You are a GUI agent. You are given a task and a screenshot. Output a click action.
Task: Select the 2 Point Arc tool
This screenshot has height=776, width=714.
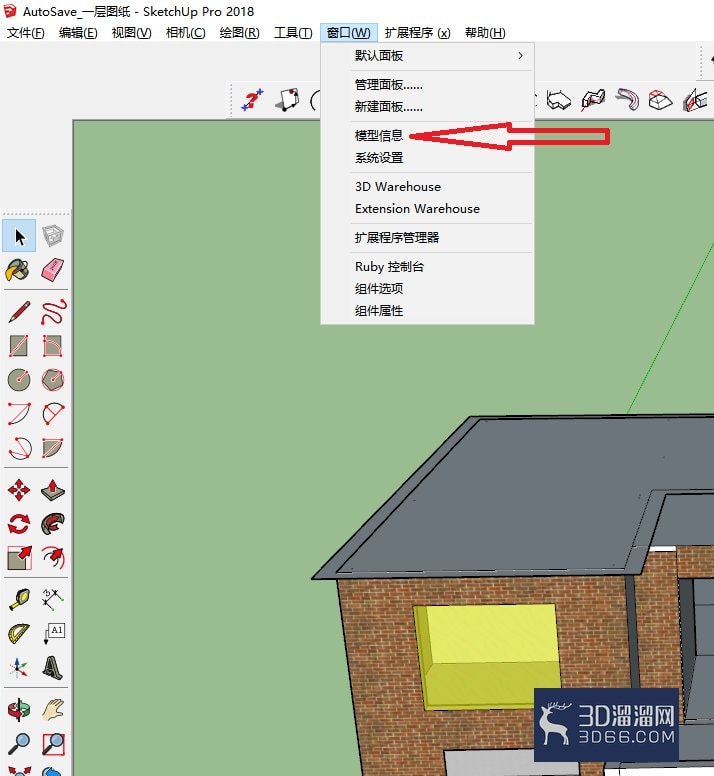52,414
